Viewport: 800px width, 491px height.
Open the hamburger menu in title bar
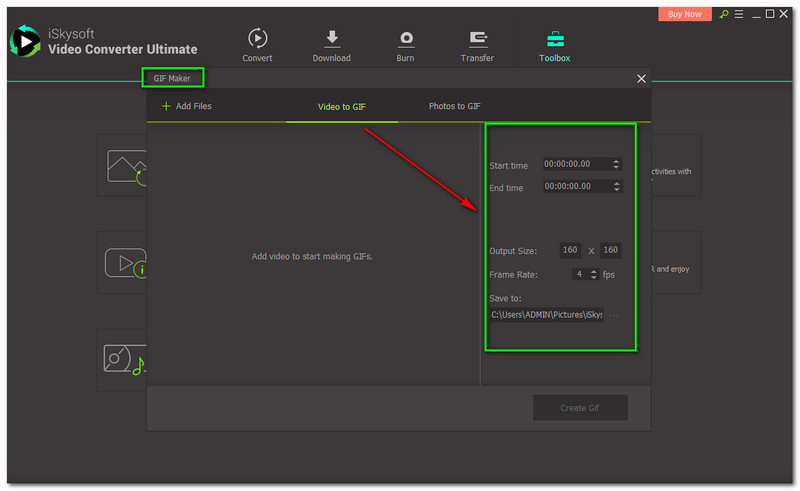click(x=739, y=14)
